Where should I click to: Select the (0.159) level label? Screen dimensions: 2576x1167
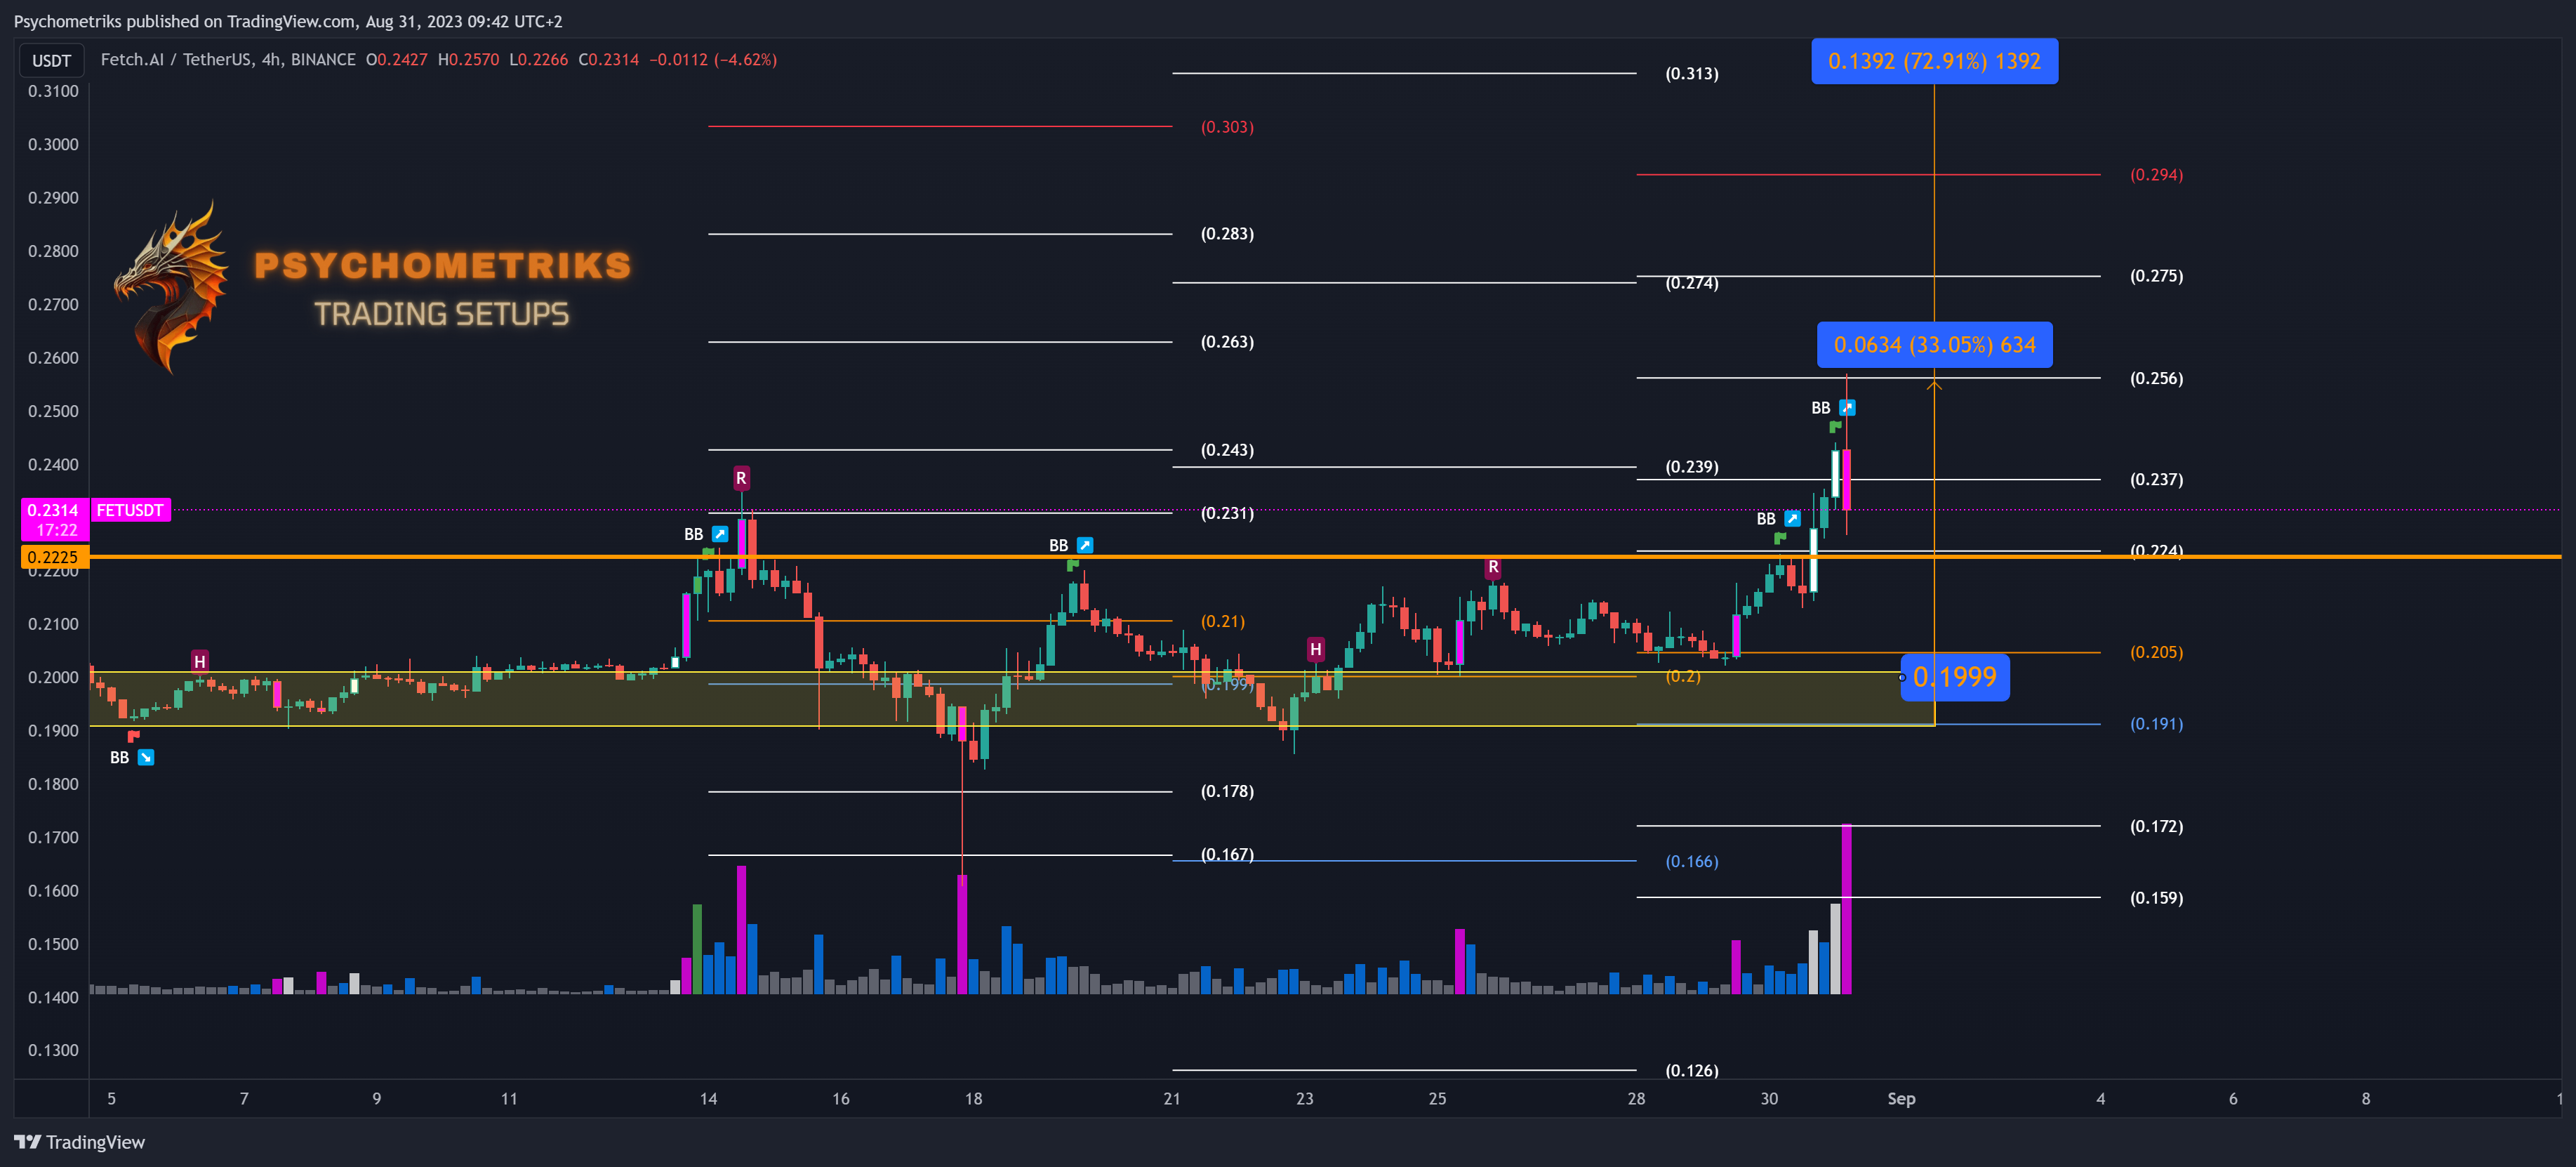[2156, 898]
